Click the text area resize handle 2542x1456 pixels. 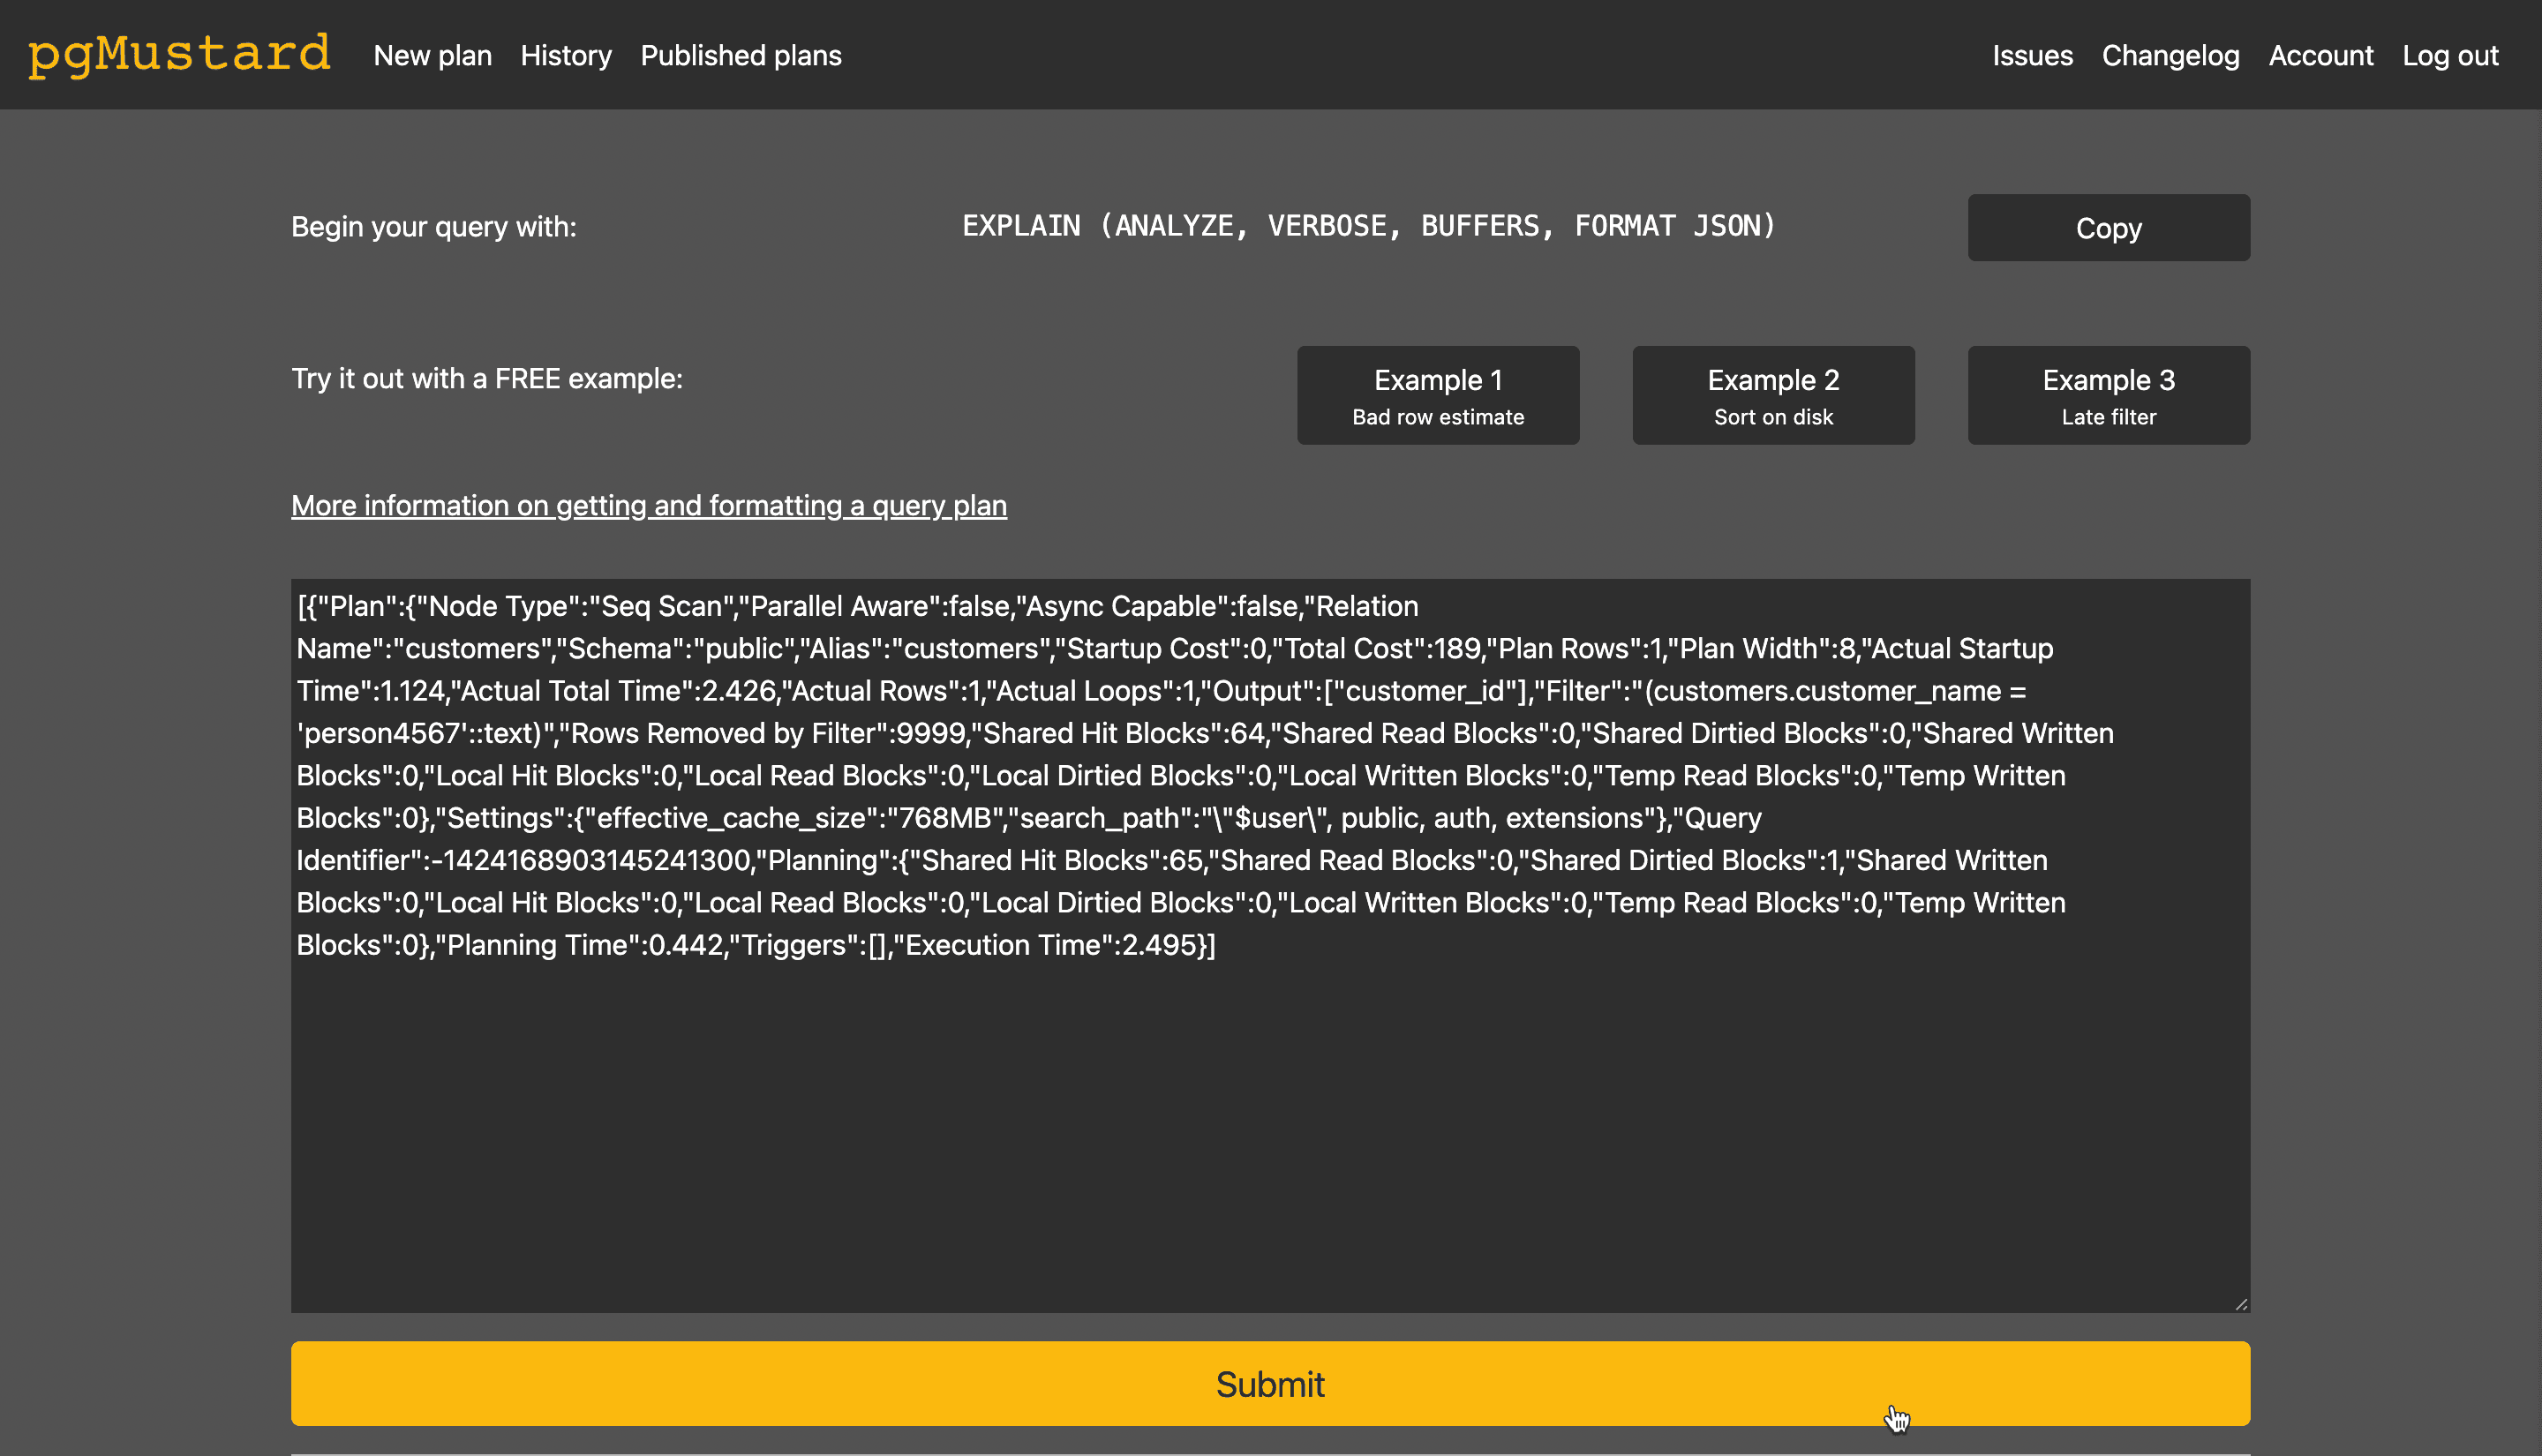pyautogui.click(x=2240, y=1303)
